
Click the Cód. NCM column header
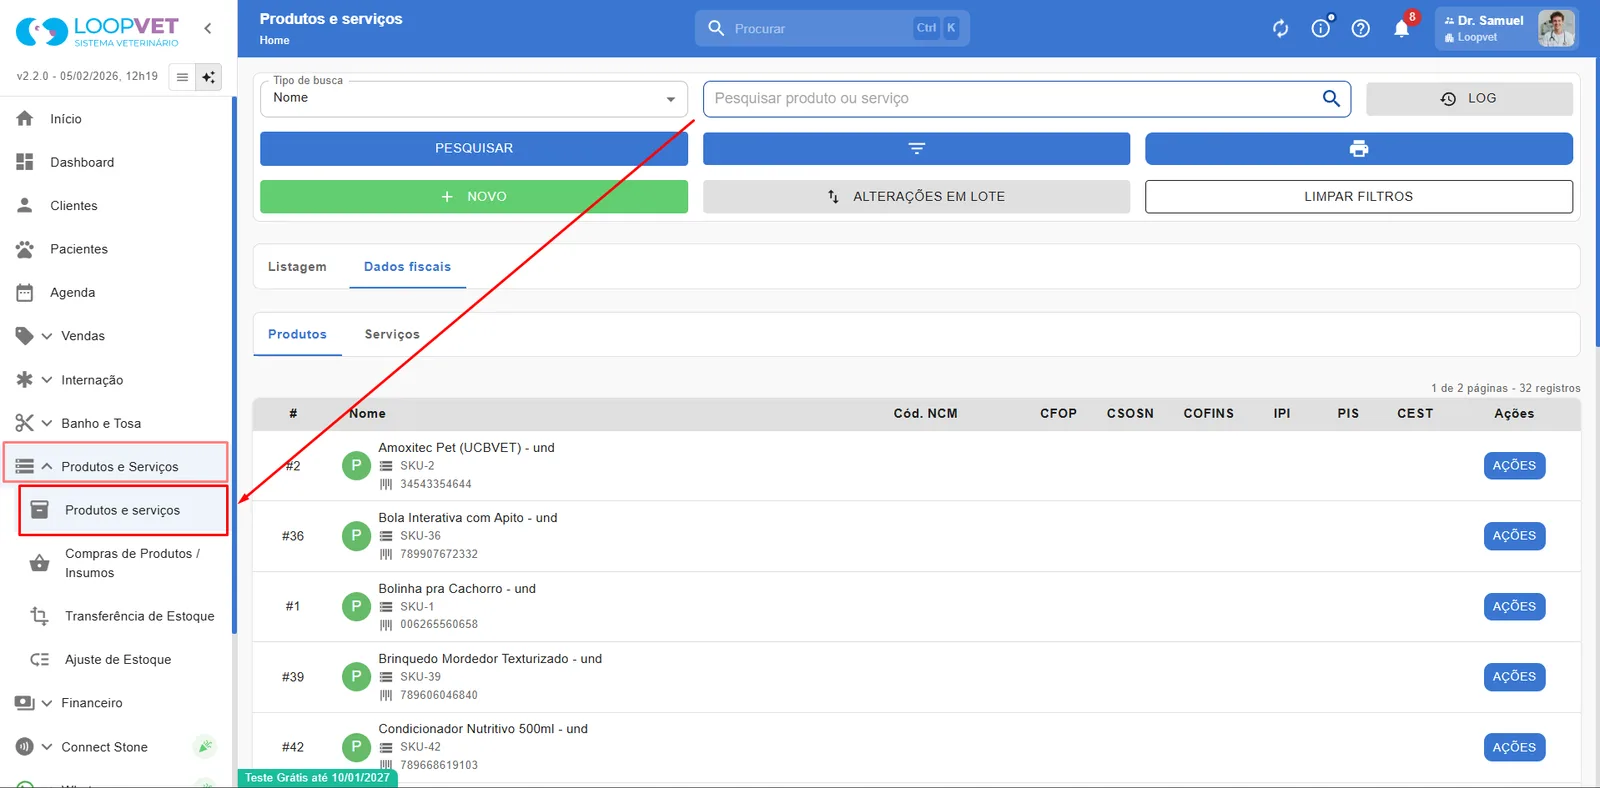[925, 413]
